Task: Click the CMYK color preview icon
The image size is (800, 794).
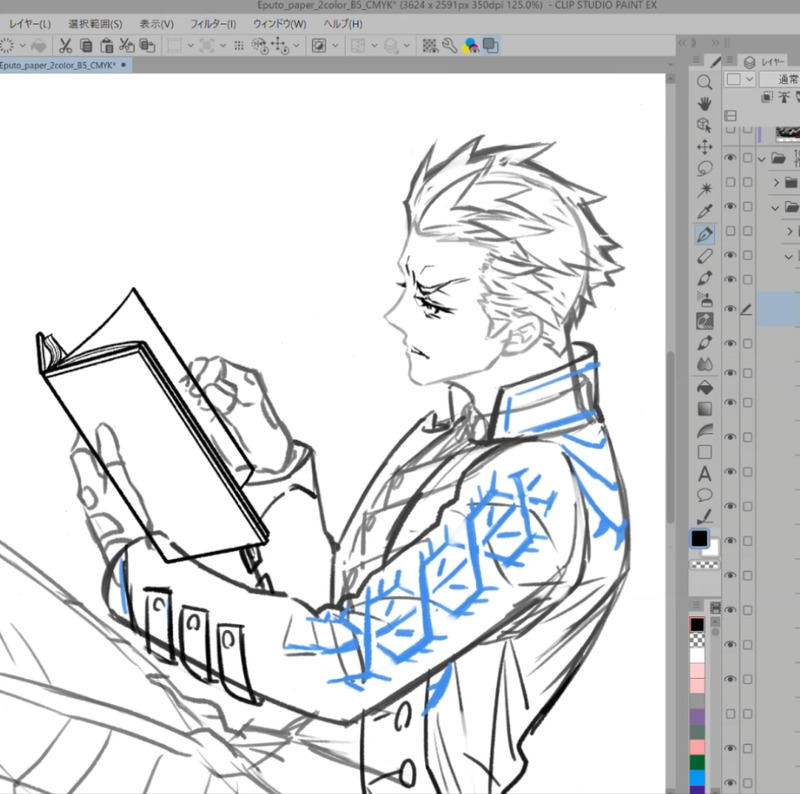Action: click(x=470, y=46)
